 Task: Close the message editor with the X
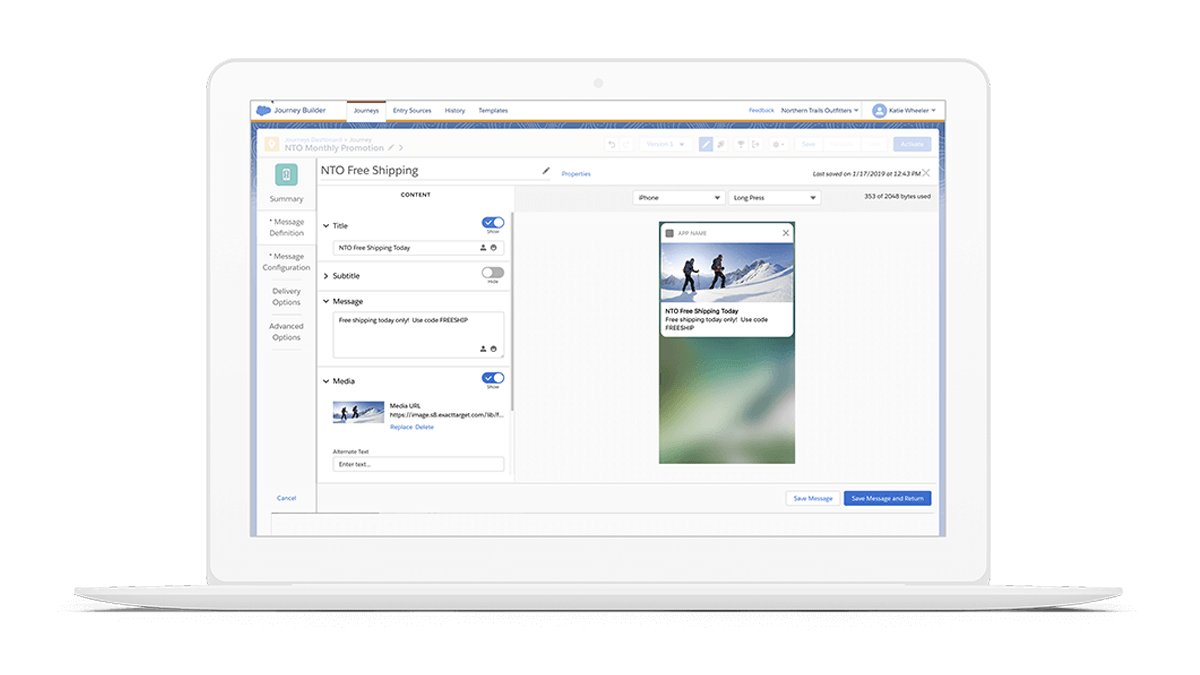coord(925,173)
